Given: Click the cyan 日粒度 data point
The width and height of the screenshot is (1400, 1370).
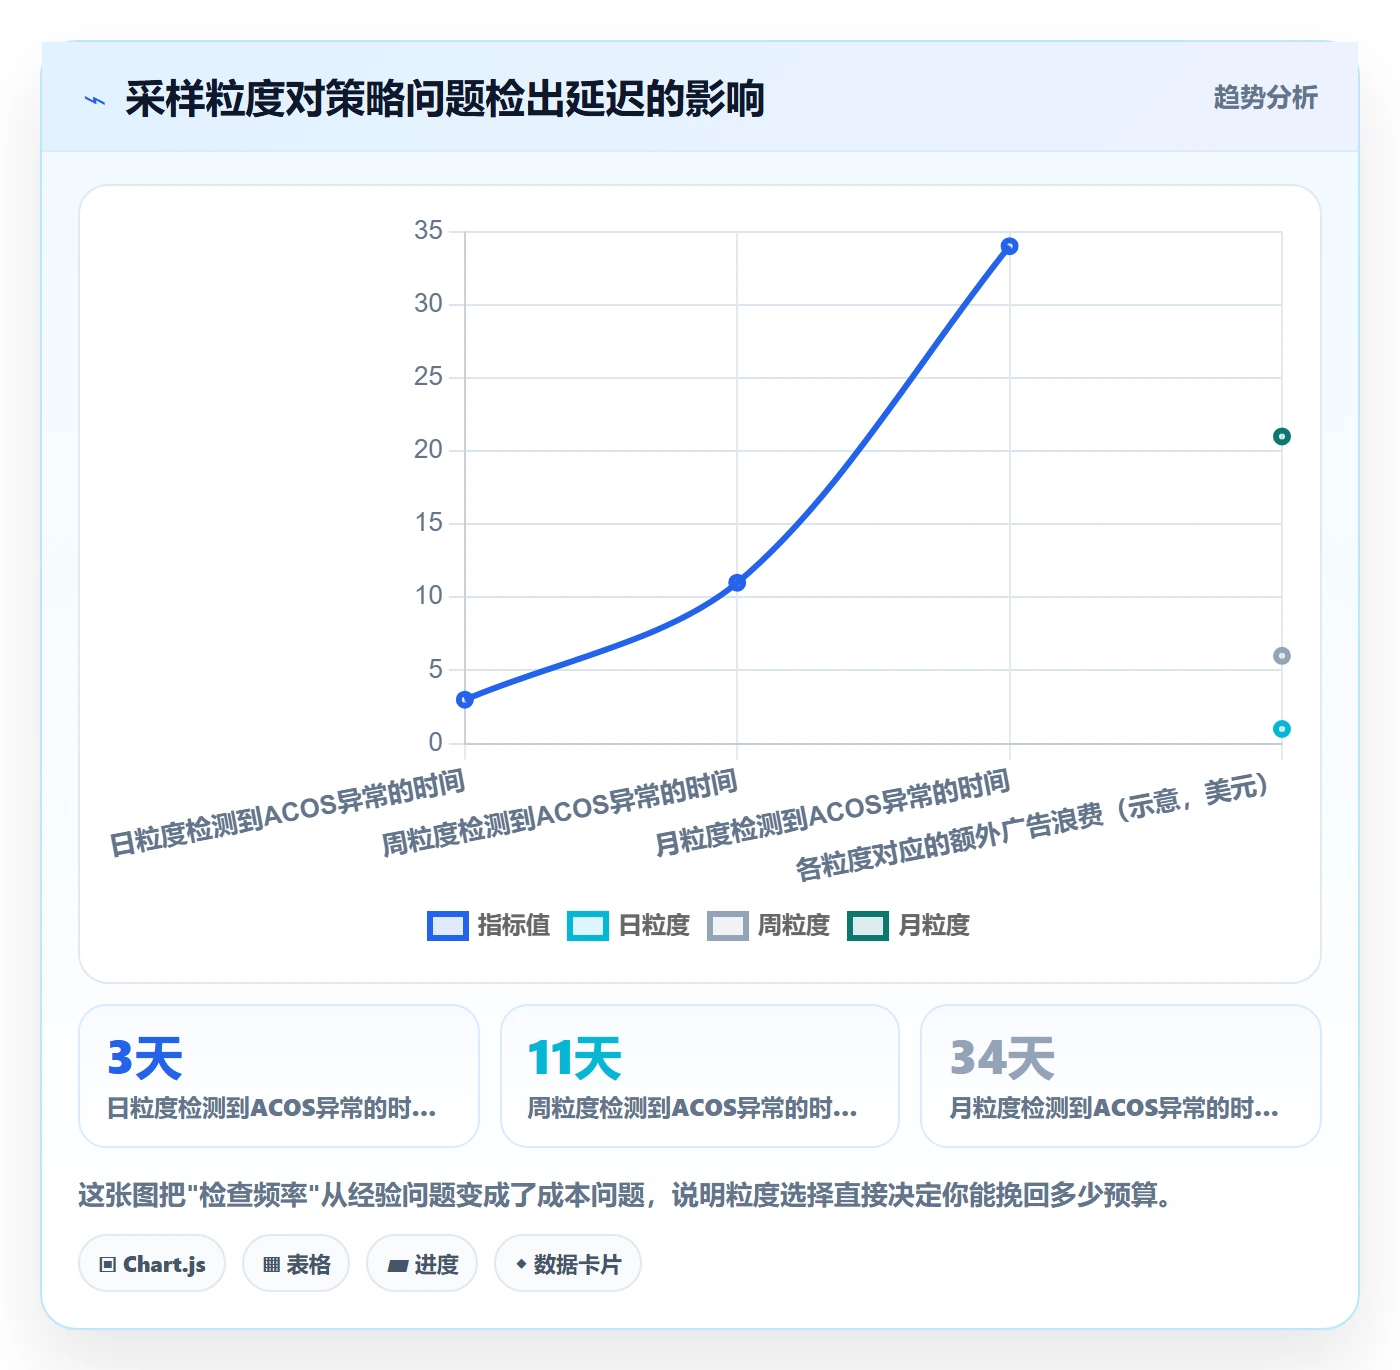Looking at the screenshot, I should 1281,729.
